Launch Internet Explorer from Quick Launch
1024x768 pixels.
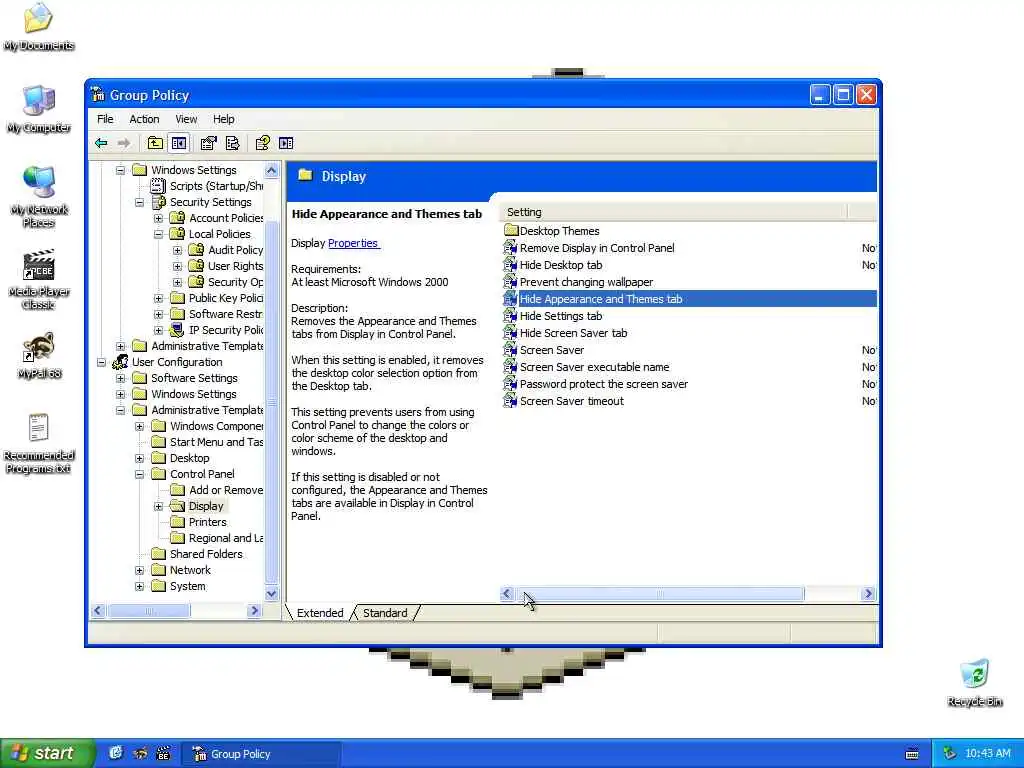coord(116,753)
